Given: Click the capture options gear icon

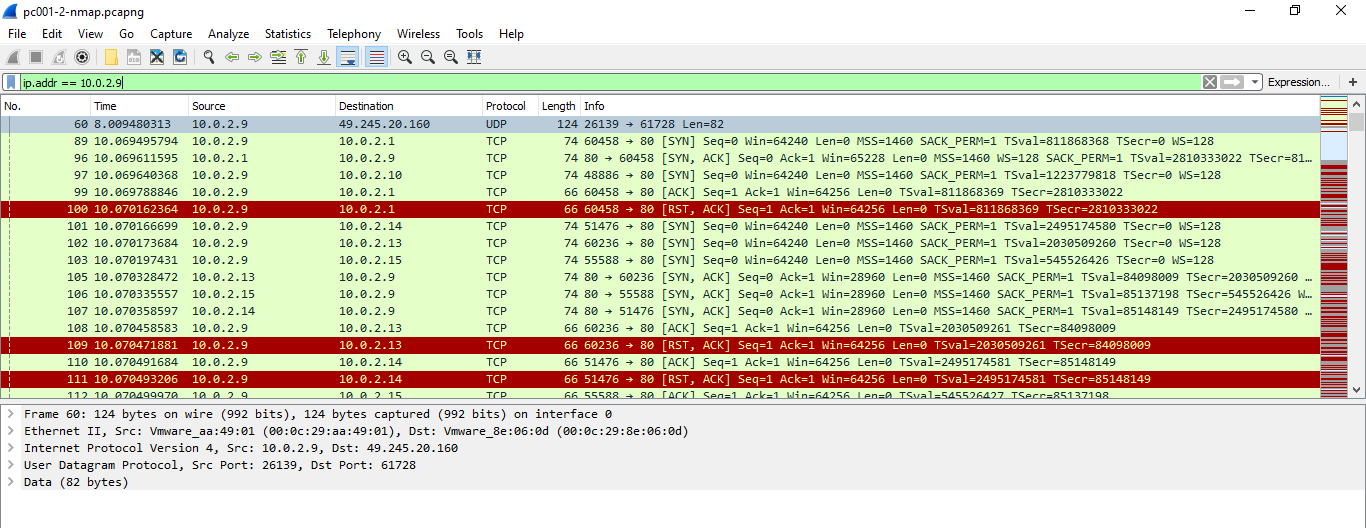Looking at the screenshot, I should tap(82, 57).
